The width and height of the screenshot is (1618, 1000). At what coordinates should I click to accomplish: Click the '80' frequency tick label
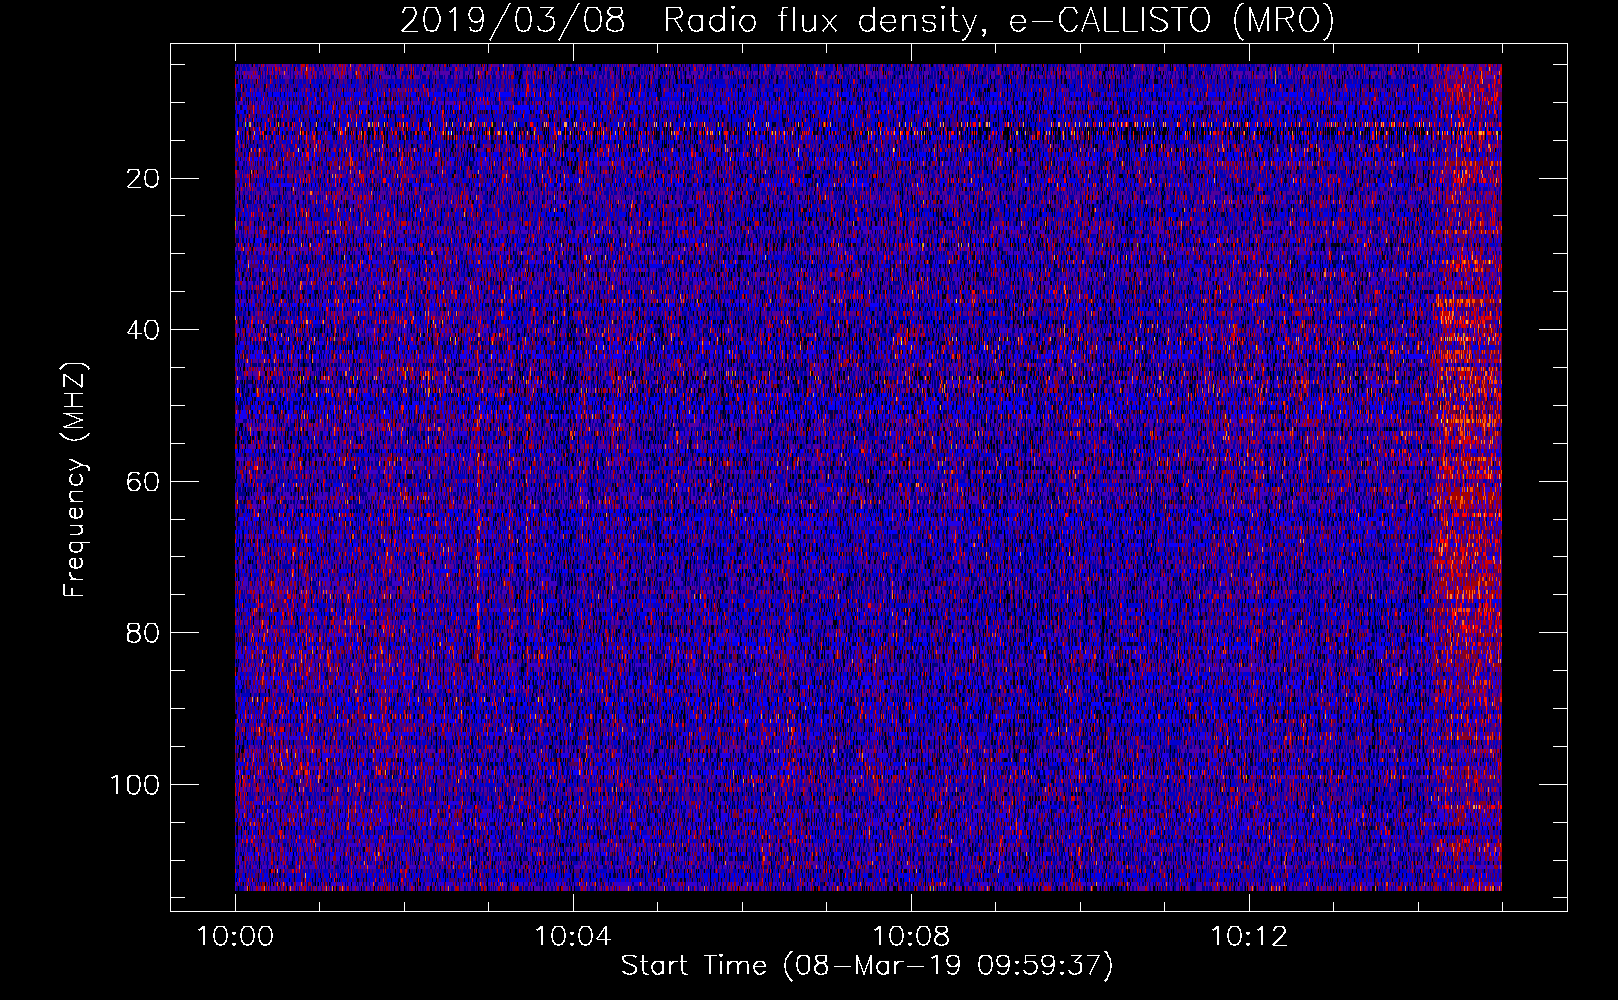tap(144, 633)
